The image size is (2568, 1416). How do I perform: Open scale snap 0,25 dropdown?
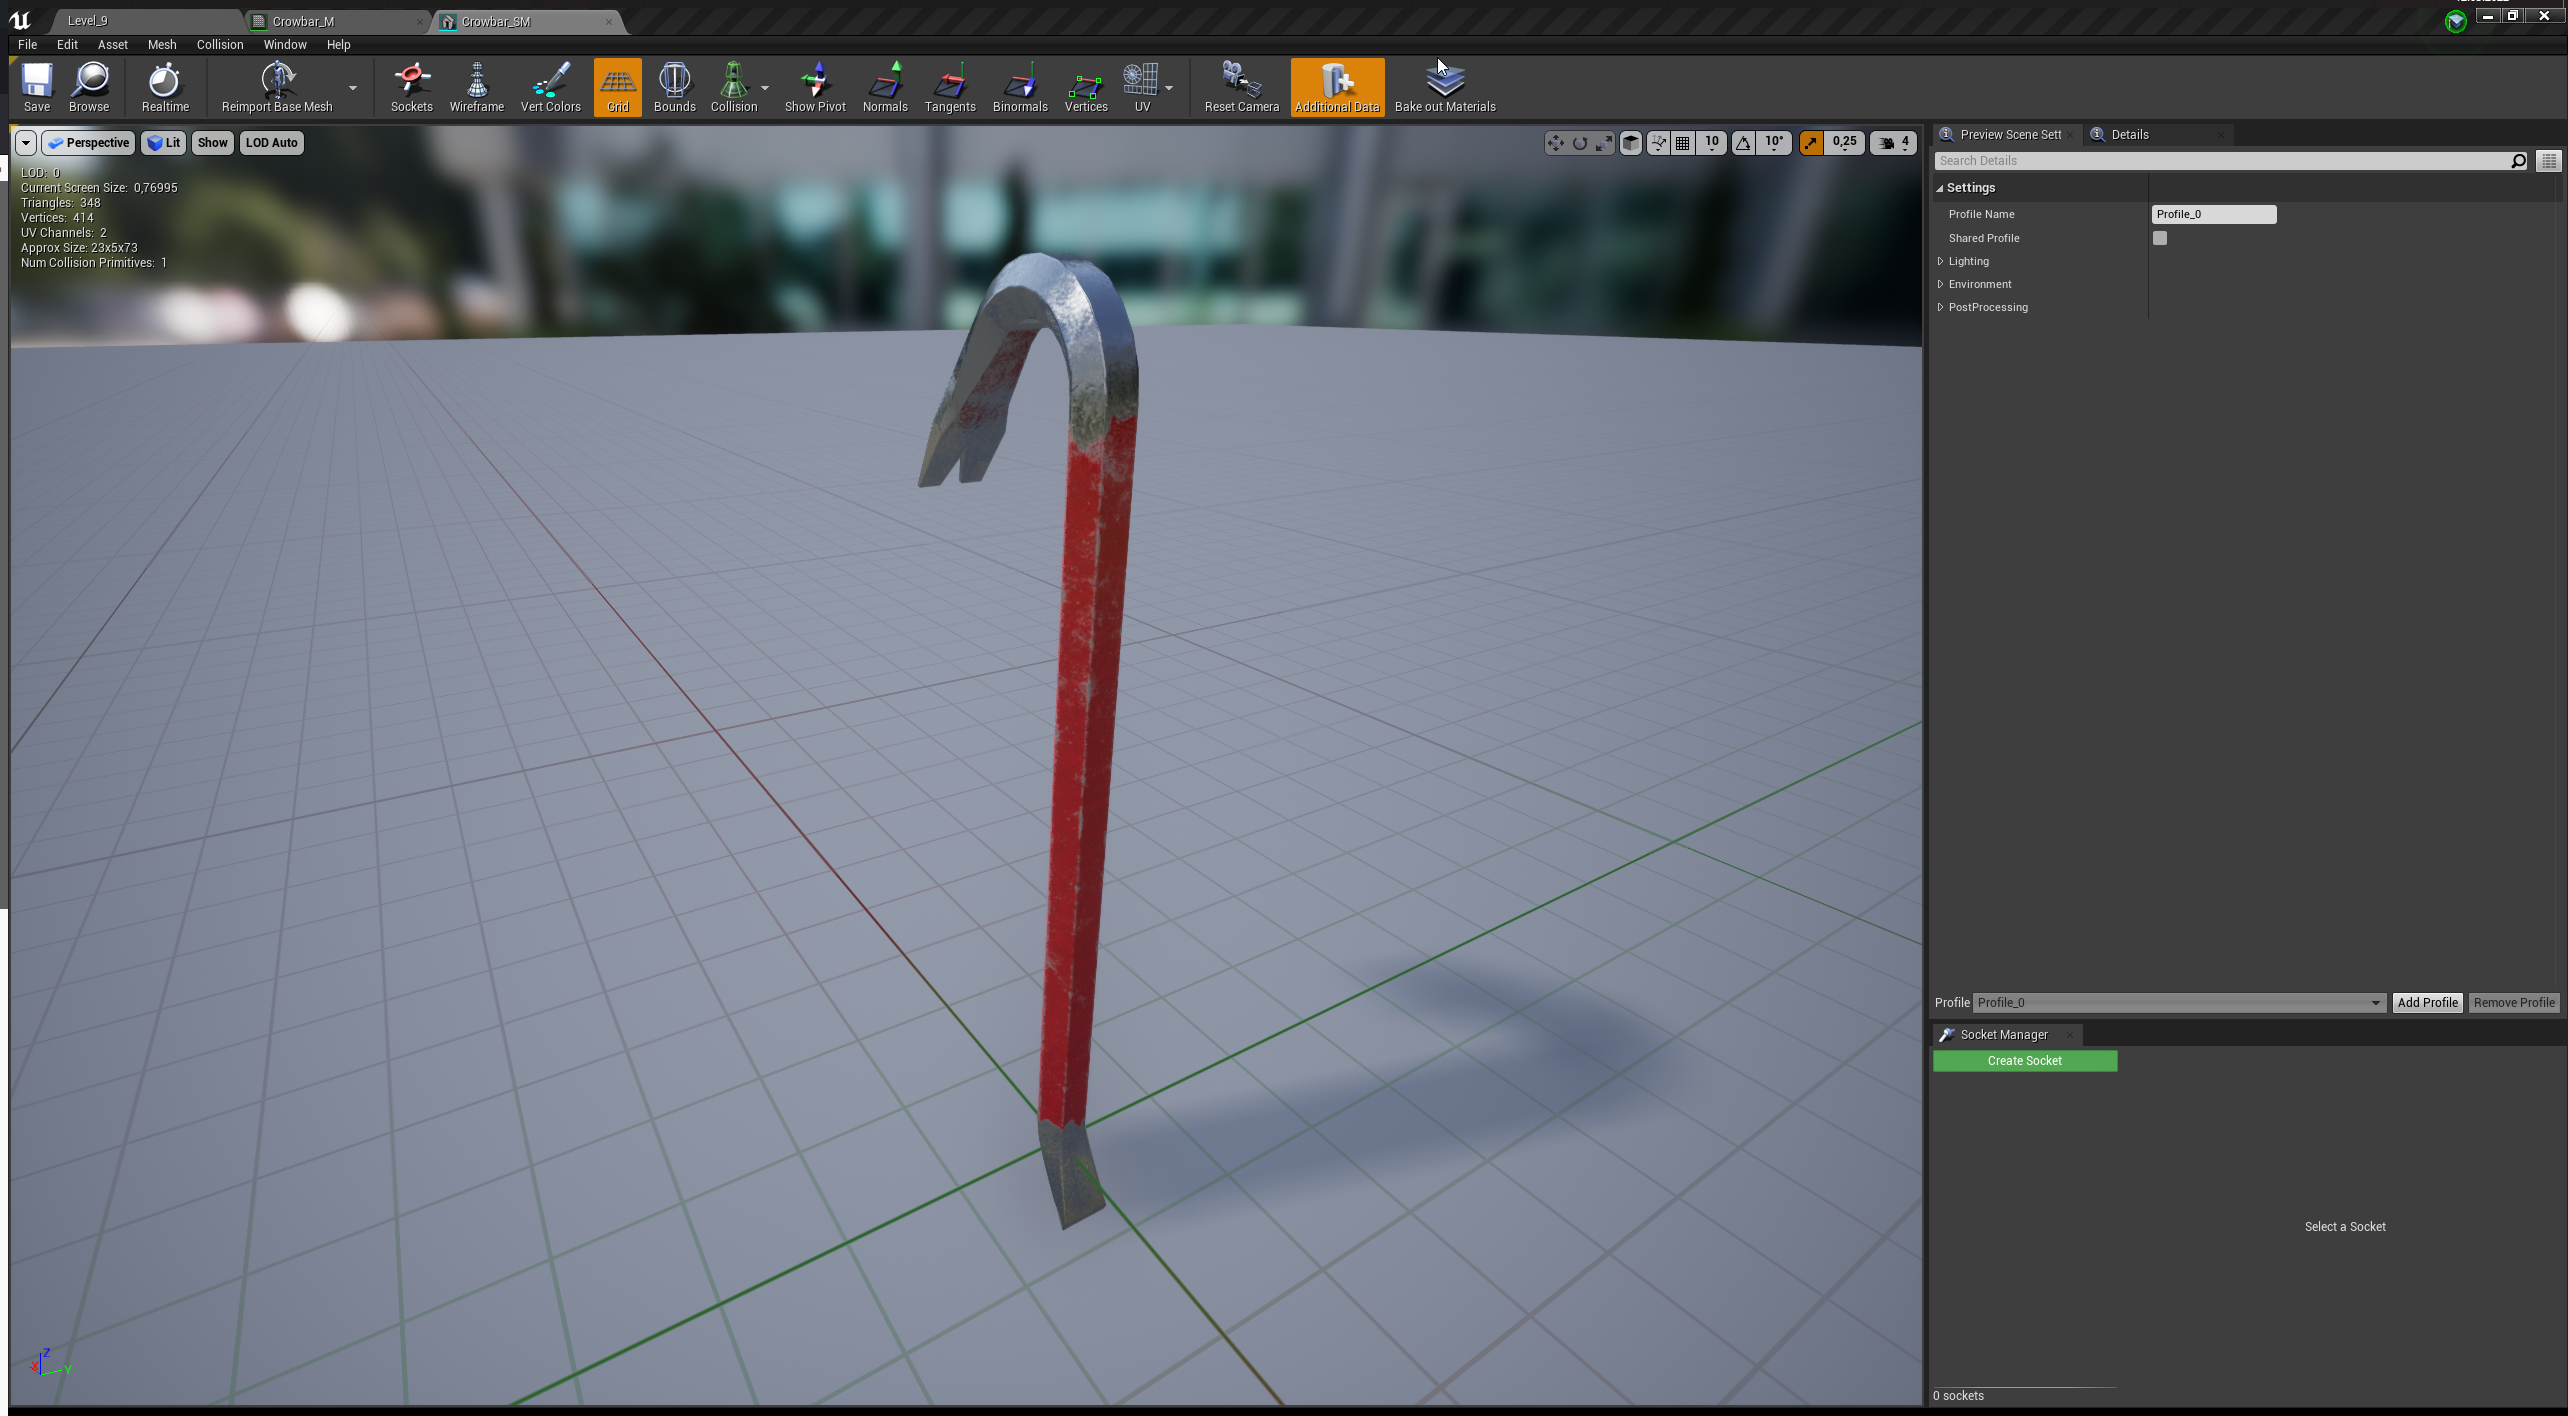1845,143
